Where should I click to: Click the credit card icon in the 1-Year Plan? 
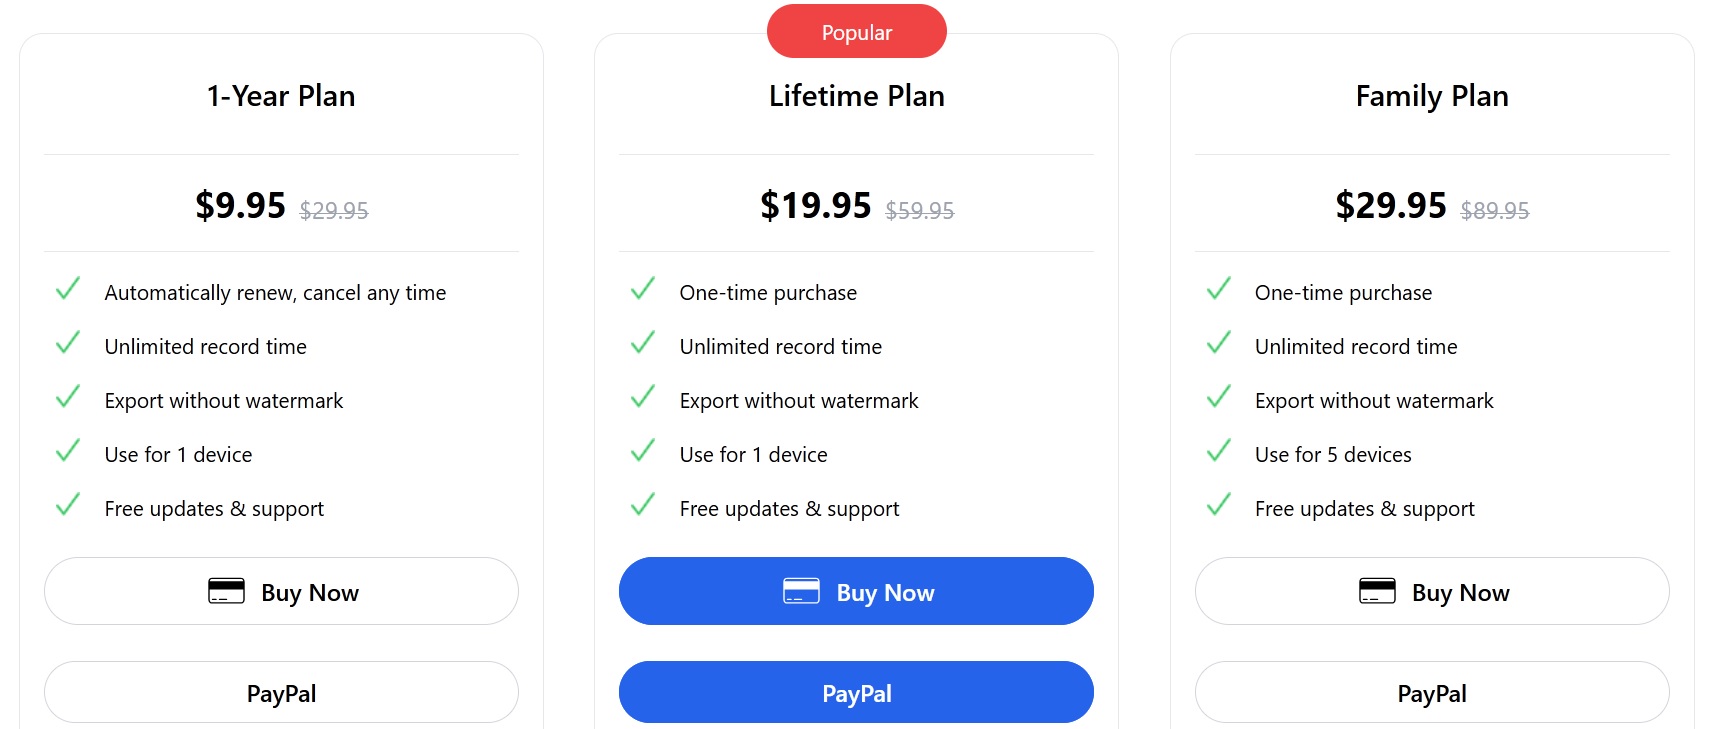click(226, 591)
